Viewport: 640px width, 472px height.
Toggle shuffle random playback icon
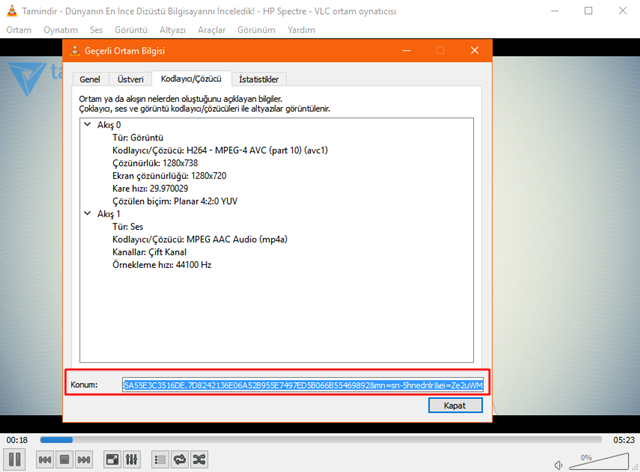tap(199, 460)
